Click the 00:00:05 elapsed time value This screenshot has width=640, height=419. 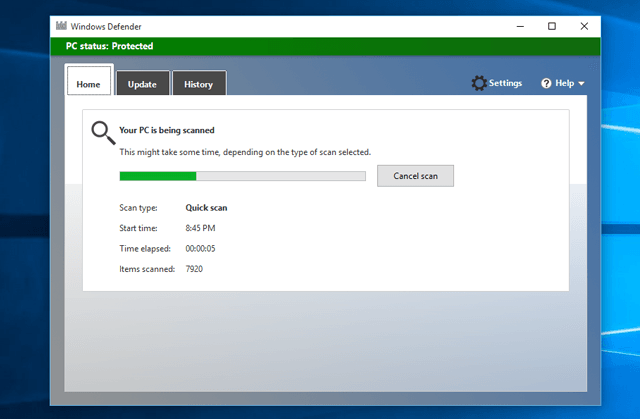tap(200, 248)
